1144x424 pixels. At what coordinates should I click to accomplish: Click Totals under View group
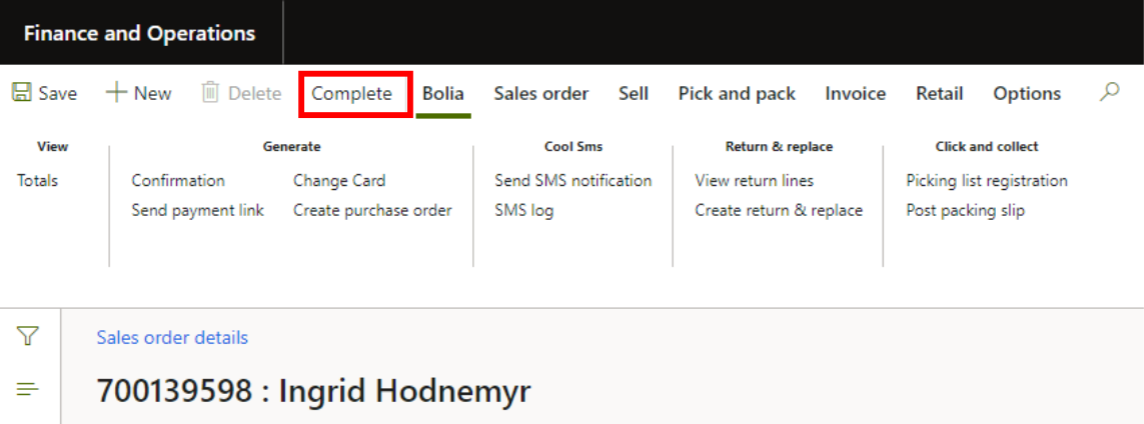38,181
